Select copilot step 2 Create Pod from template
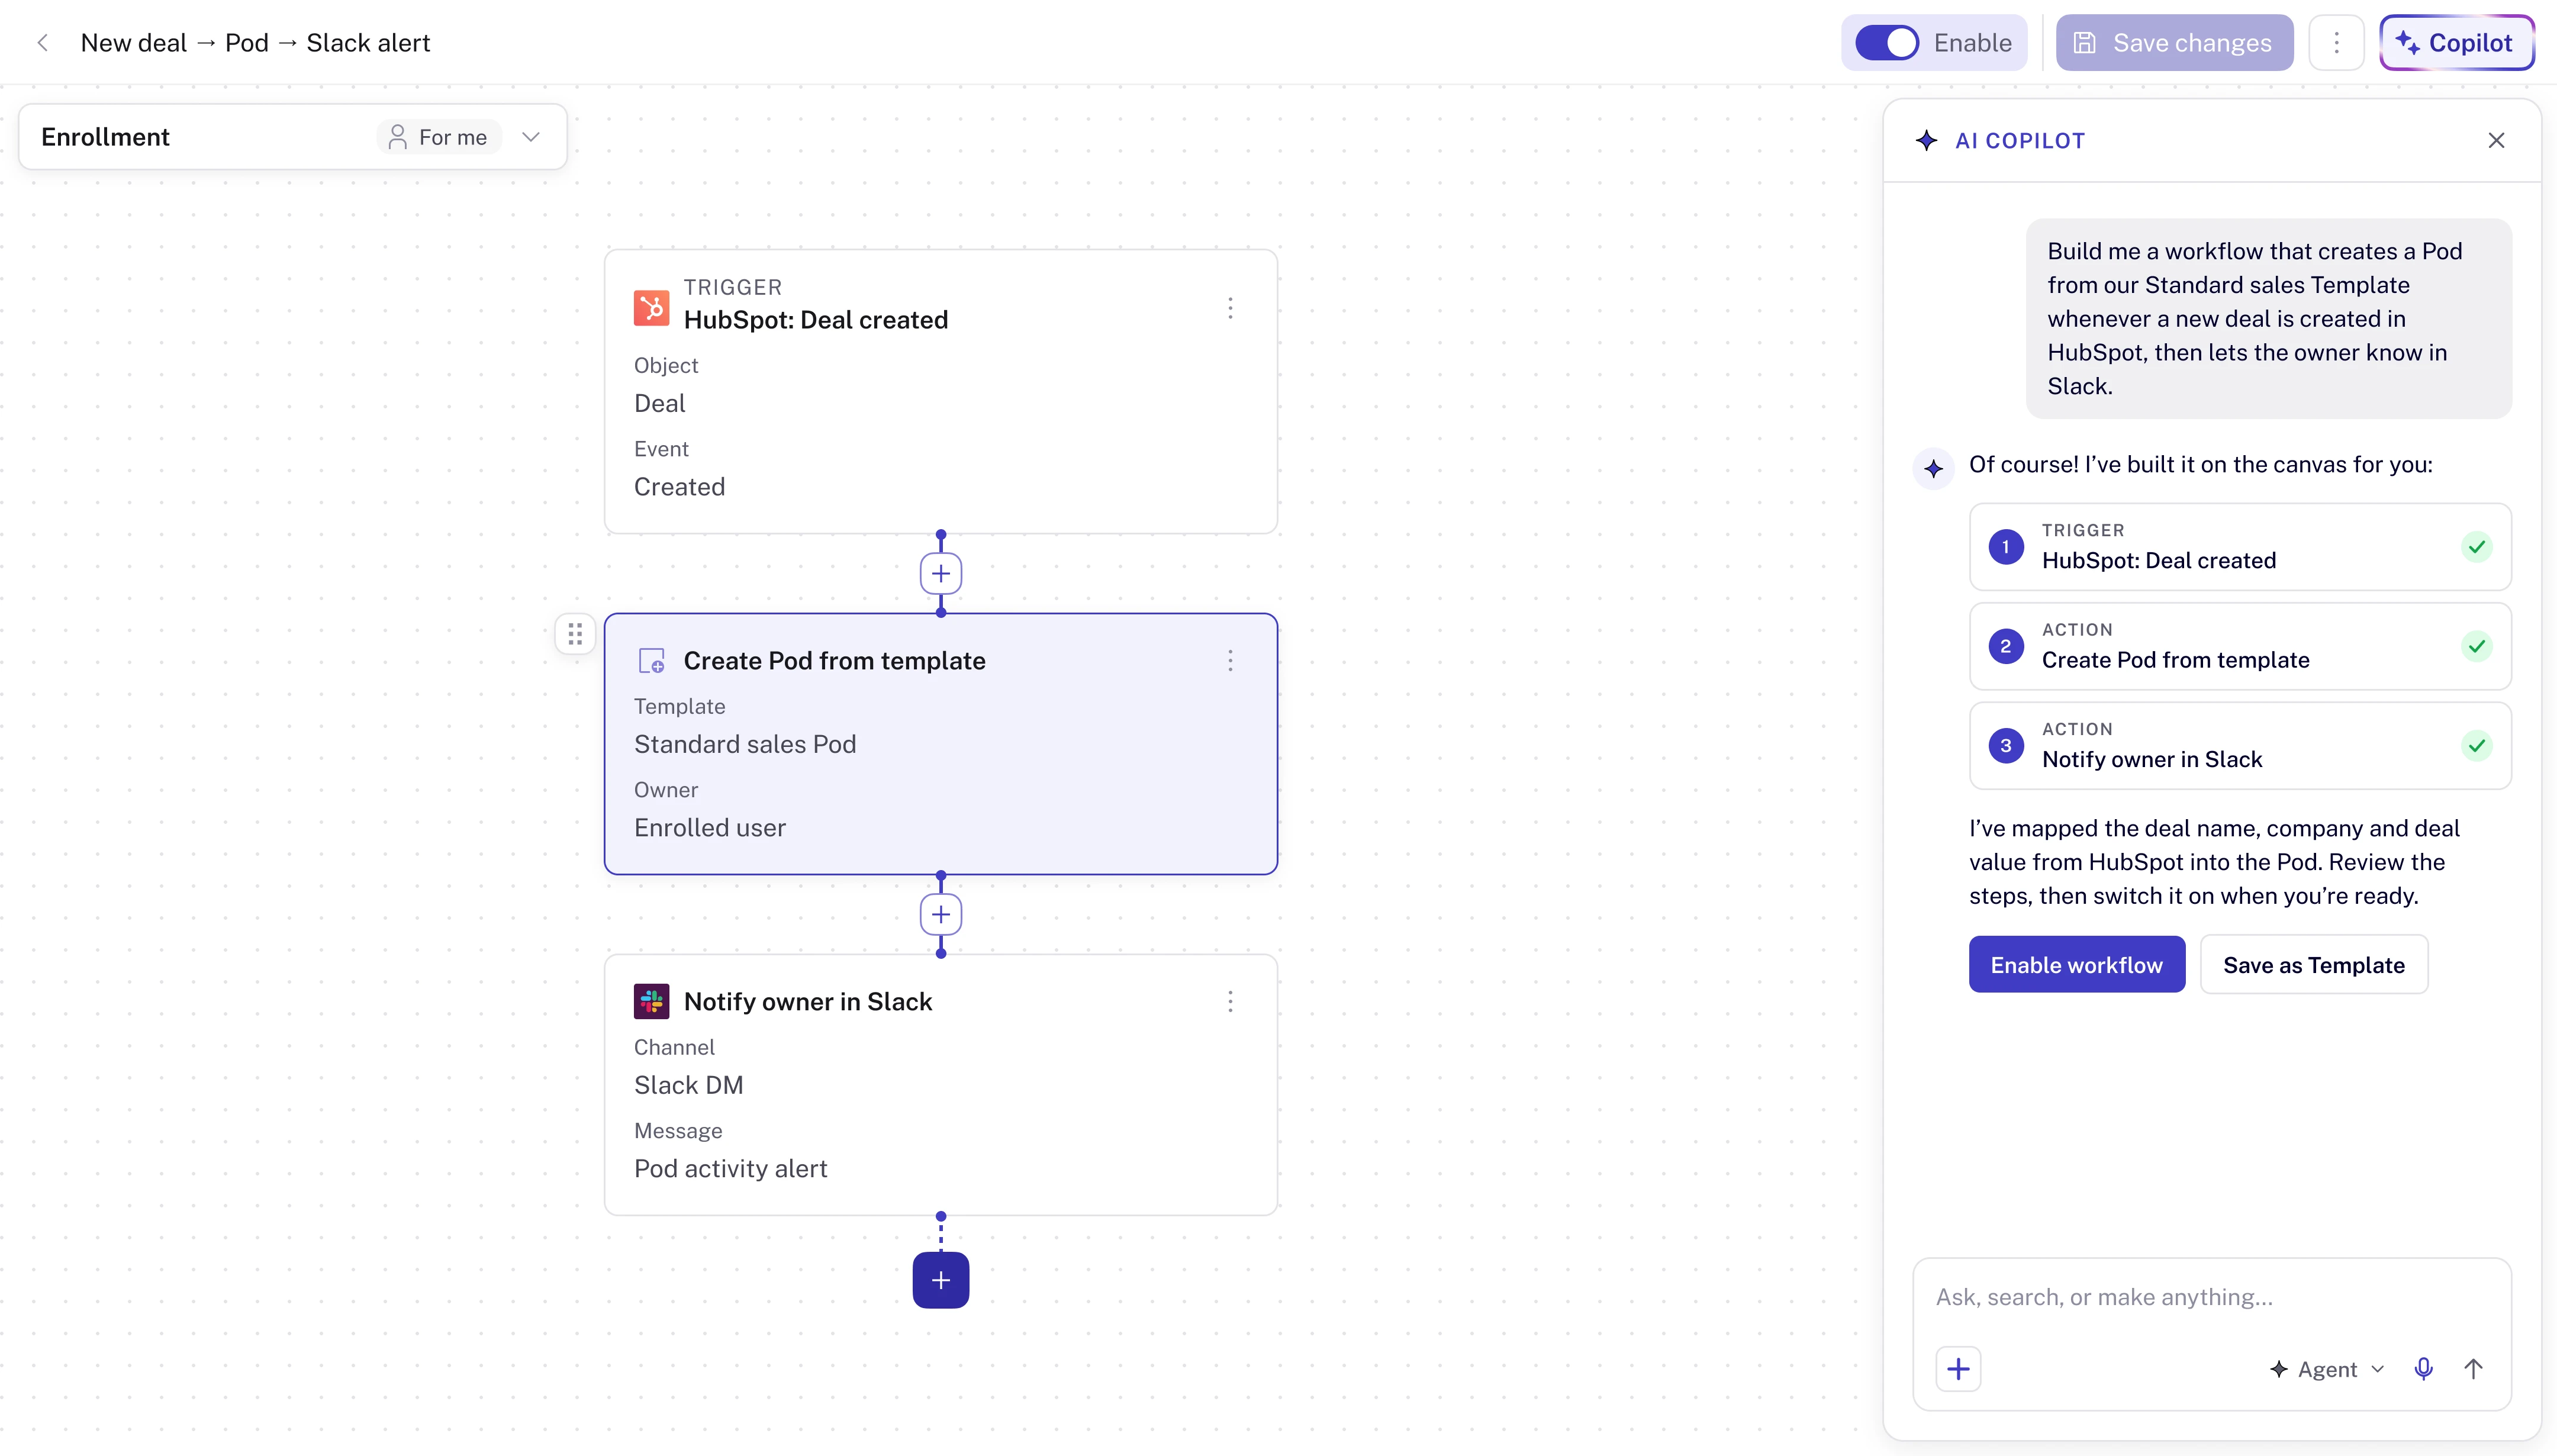Viewport: 2557px width, 1456px height. (2239, 646)
